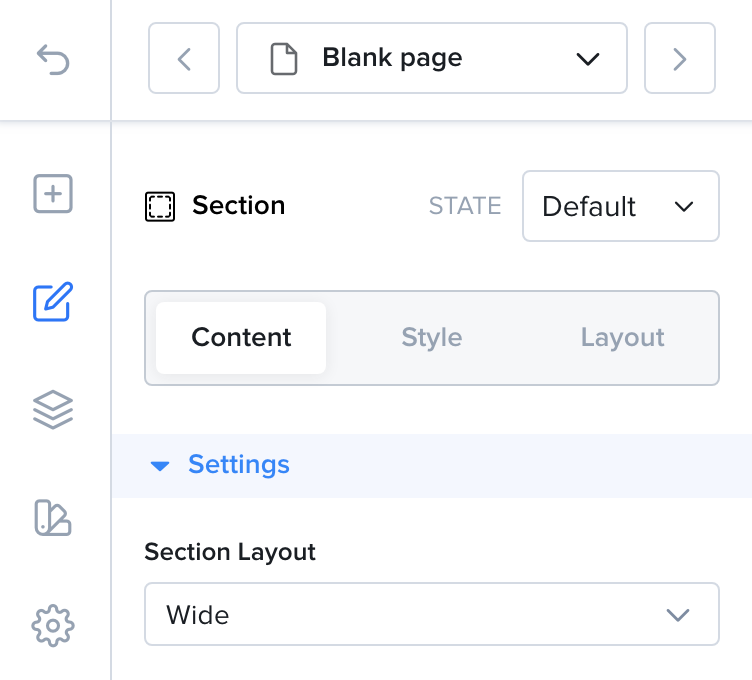Switch to the Content tab

coord(241,338)
